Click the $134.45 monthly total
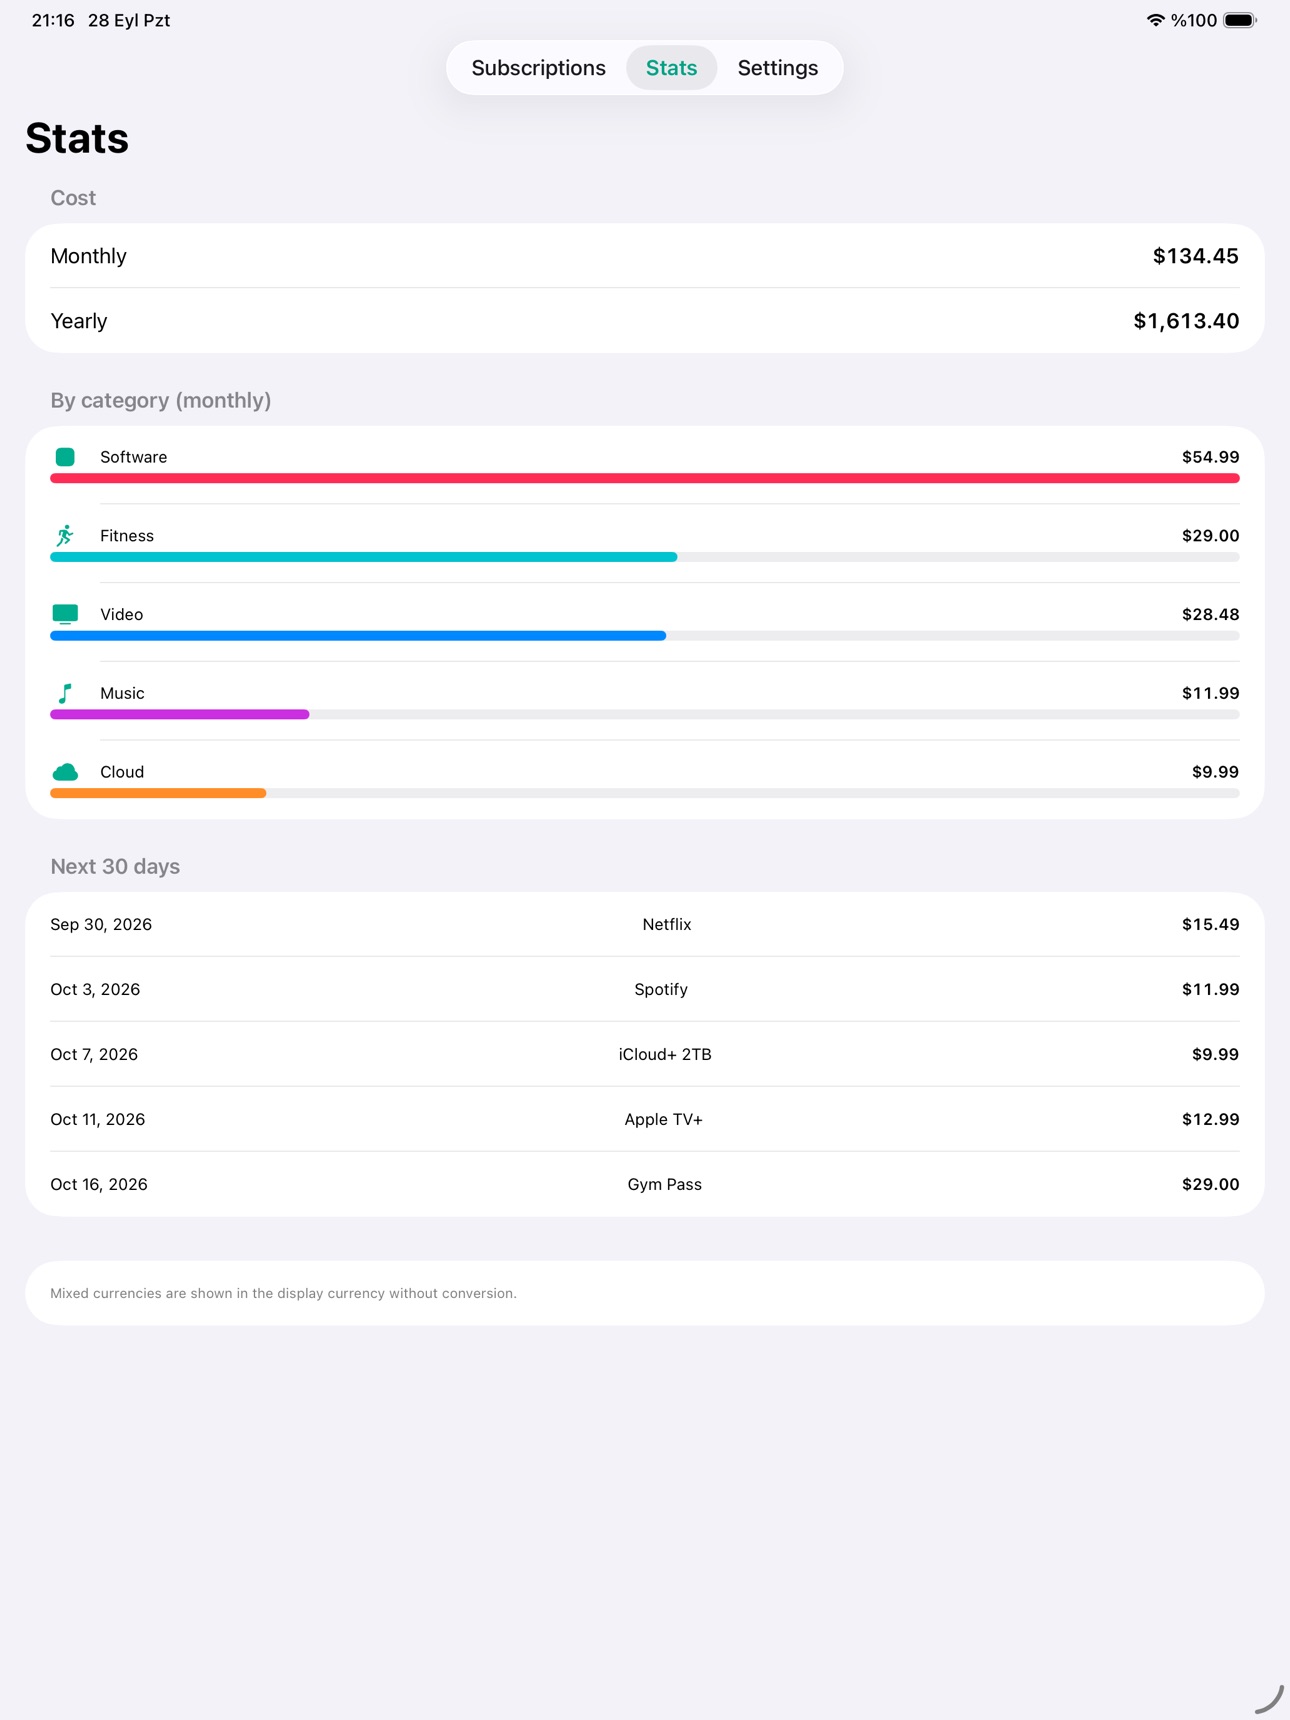This screenshot has width=1290, height=1720. (1195, 256)
